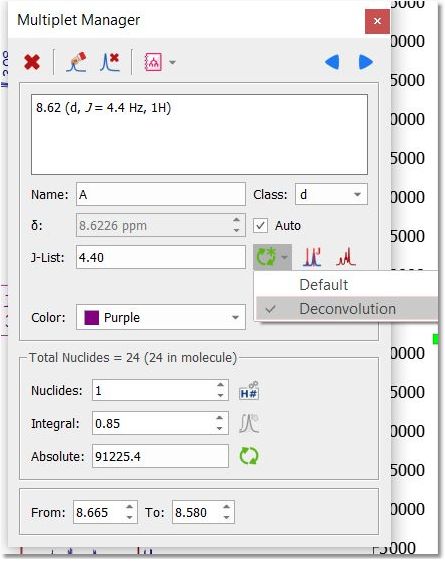The height and width of the screenshot is (561, 445).
Task: Select Deconvolution from the J calculation menu
Action: pos(346,309)
